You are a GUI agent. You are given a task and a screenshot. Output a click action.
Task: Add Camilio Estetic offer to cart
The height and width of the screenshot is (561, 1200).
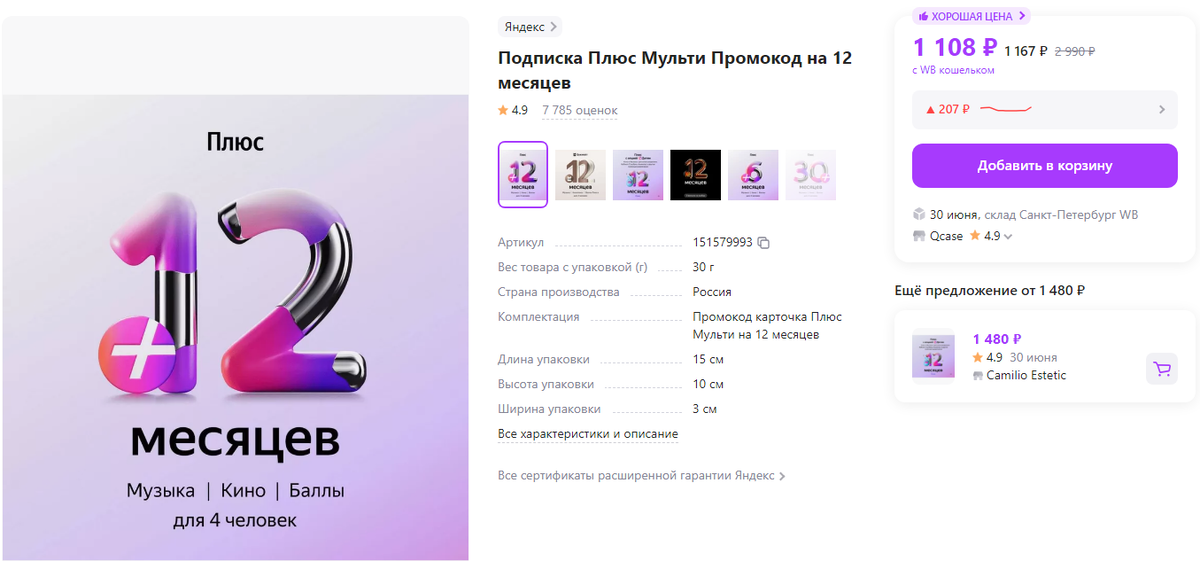tap(1162, 369)
